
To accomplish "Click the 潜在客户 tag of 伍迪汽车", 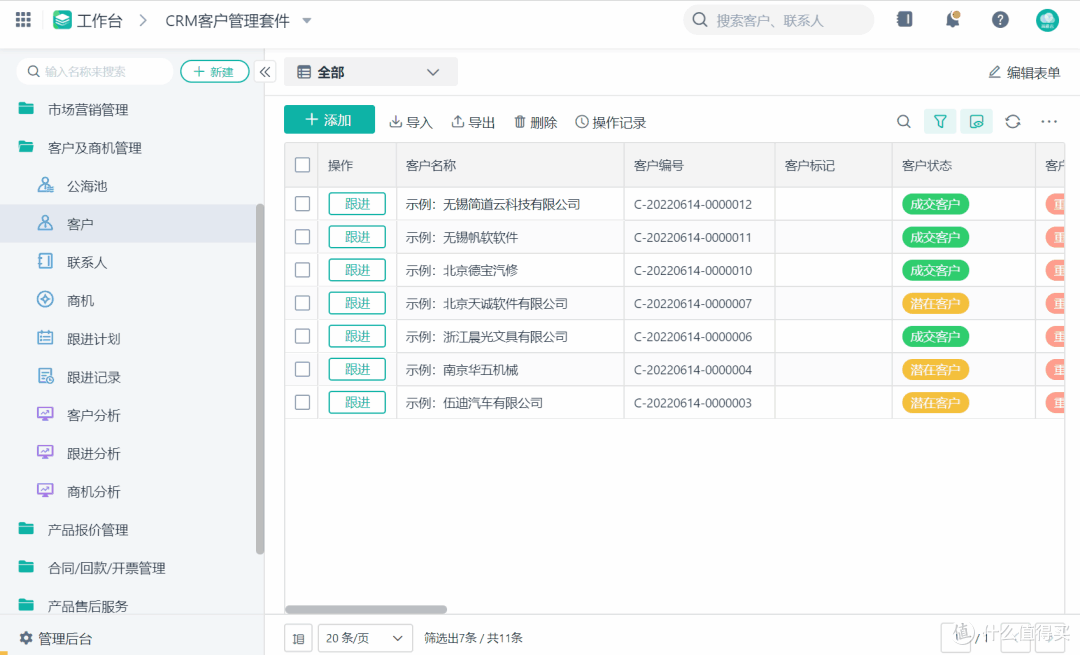I will coord(935,402).
